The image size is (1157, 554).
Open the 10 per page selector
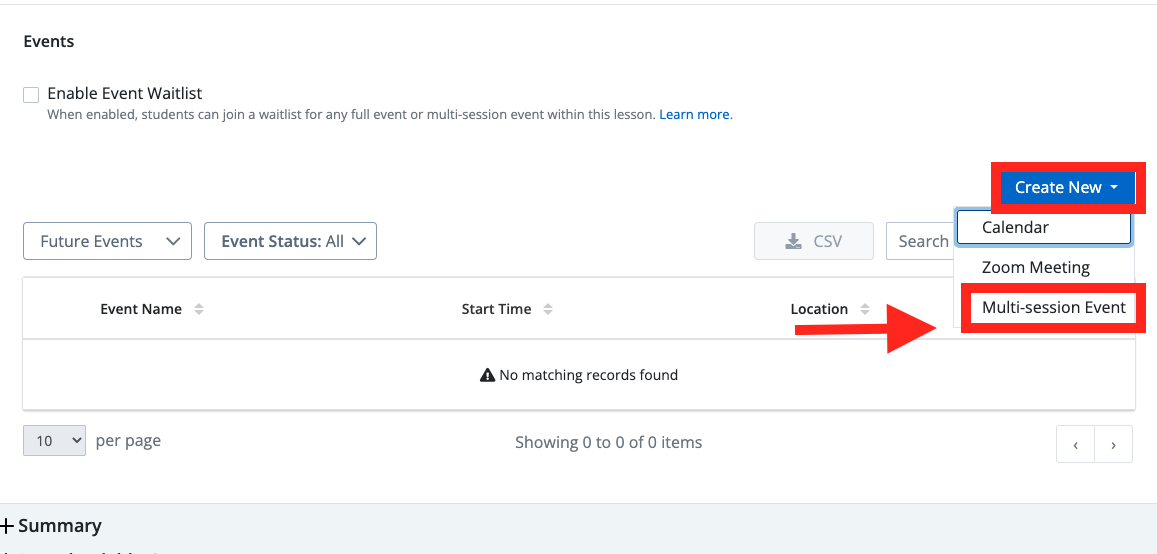pyautogui.click(x=54, y=441)
